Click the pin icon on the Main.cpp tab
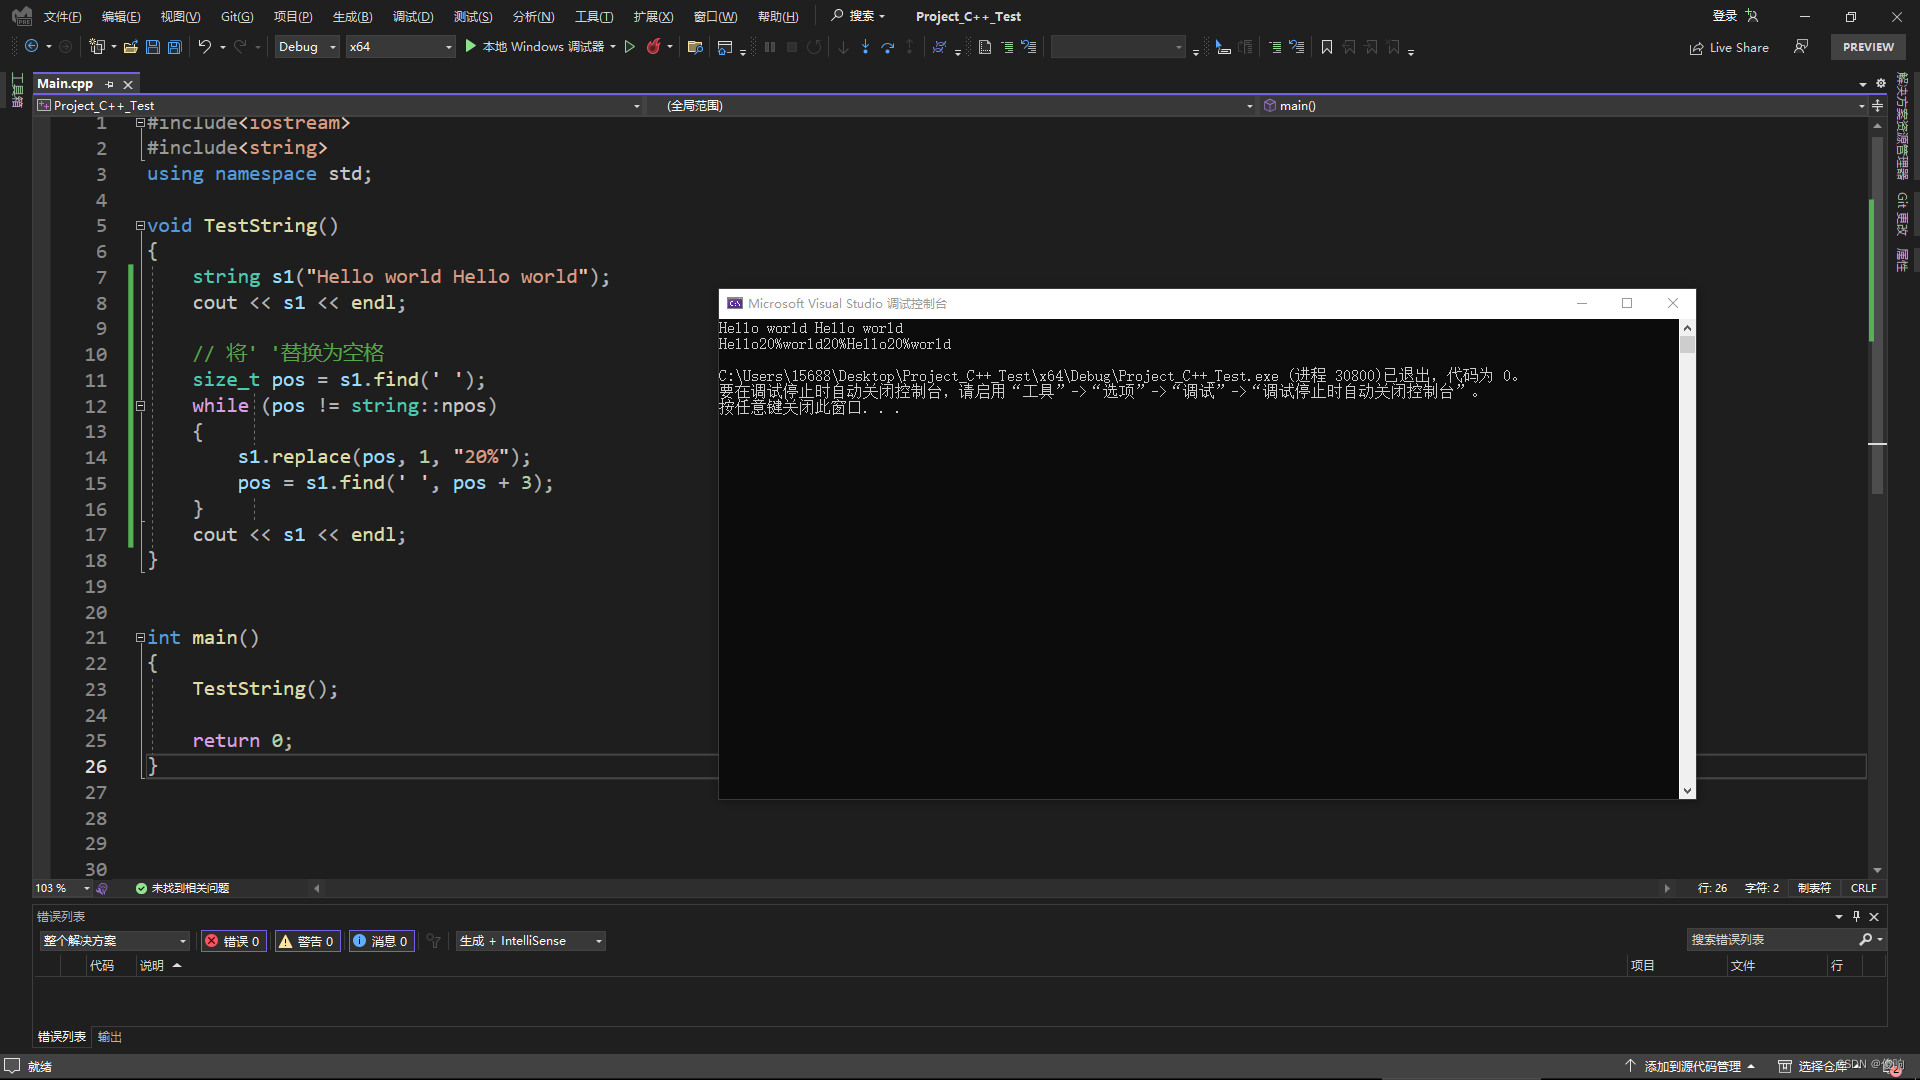Viewport: 1920px width, 1080px height. 109,84
